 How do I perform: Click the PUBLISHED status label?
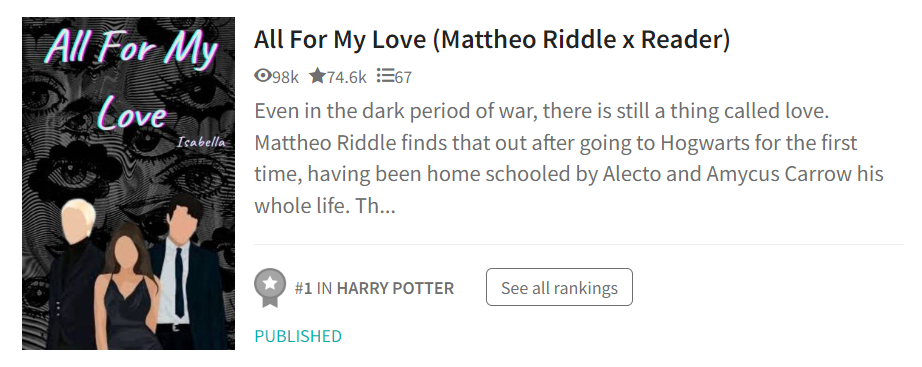coord(298,336)
